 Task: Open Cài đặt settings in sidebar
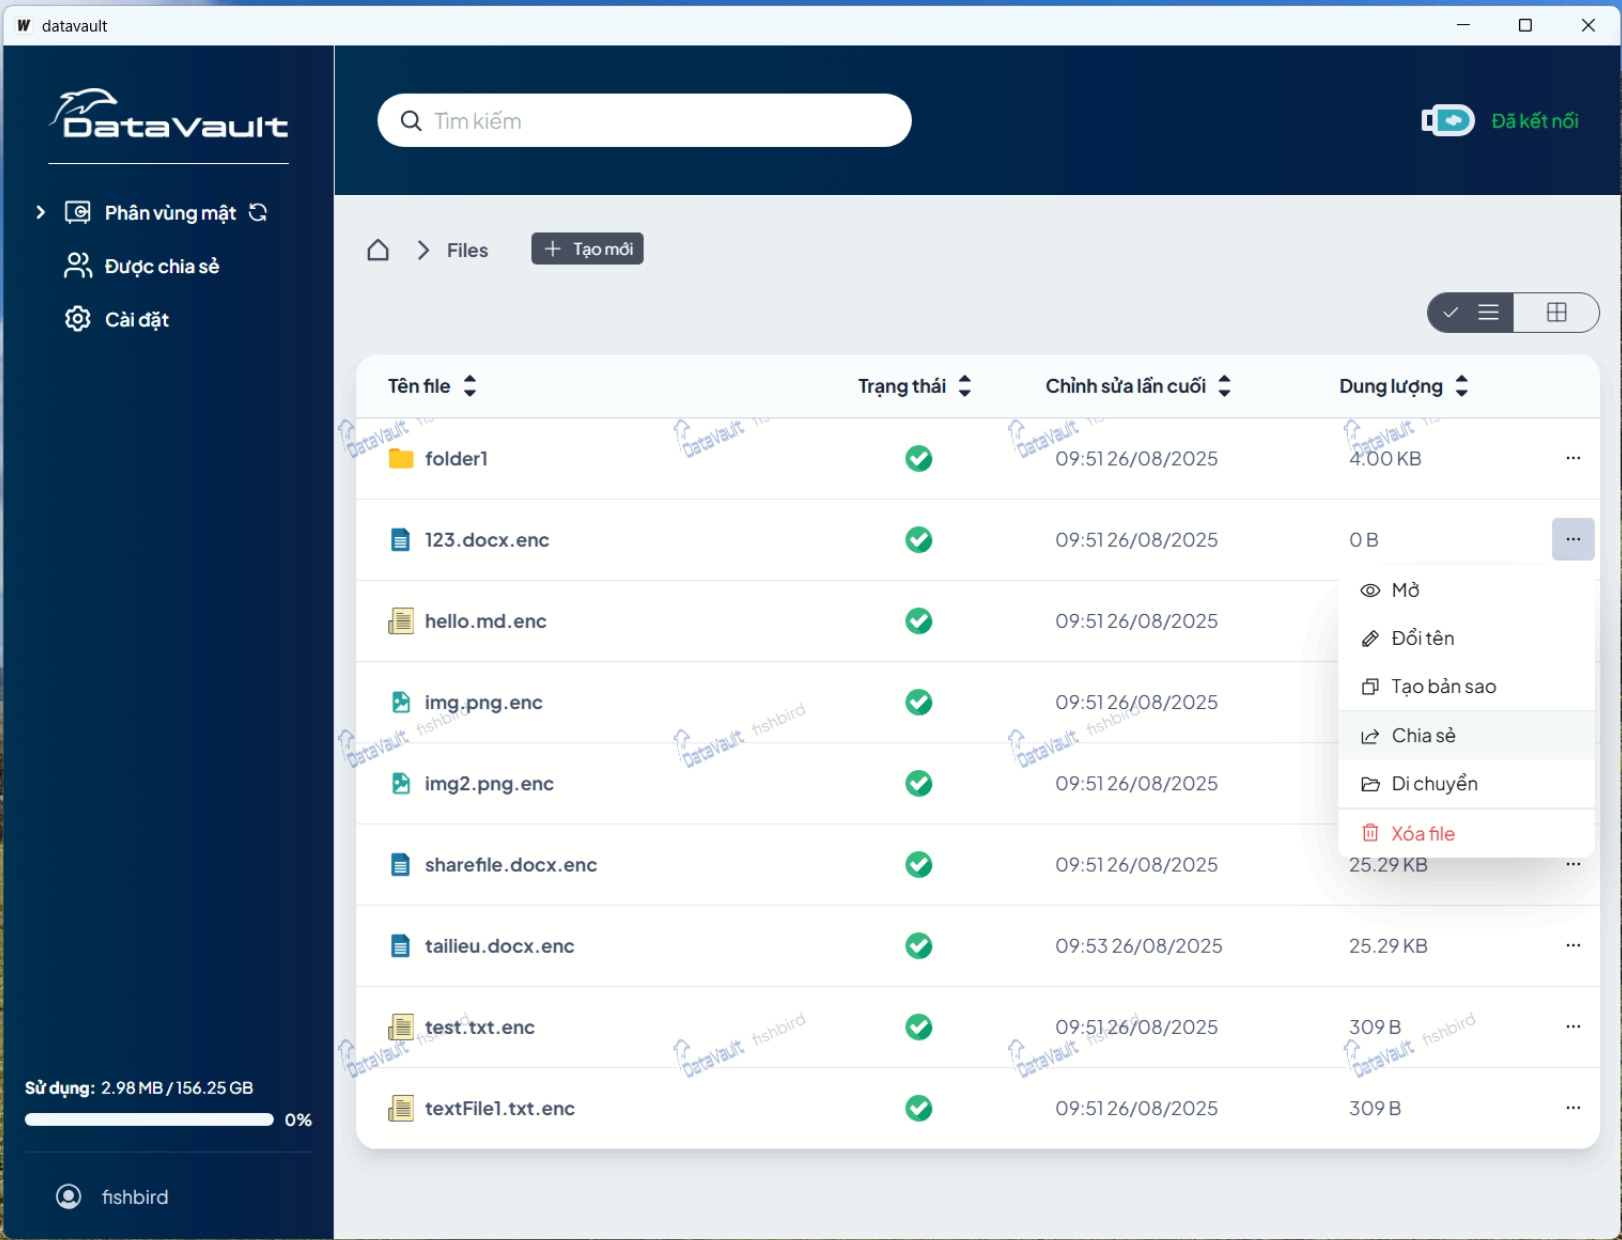[136, 320]
